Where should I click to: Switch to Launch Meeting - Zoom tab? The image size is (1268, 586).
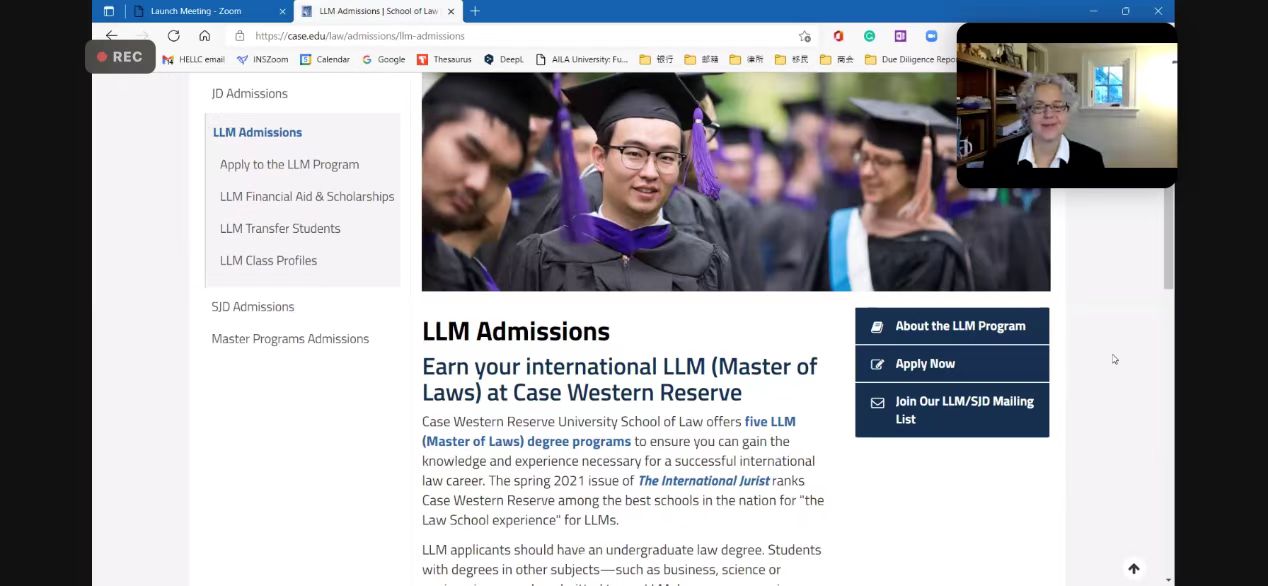pyautogui.click(x=196, y=11)
